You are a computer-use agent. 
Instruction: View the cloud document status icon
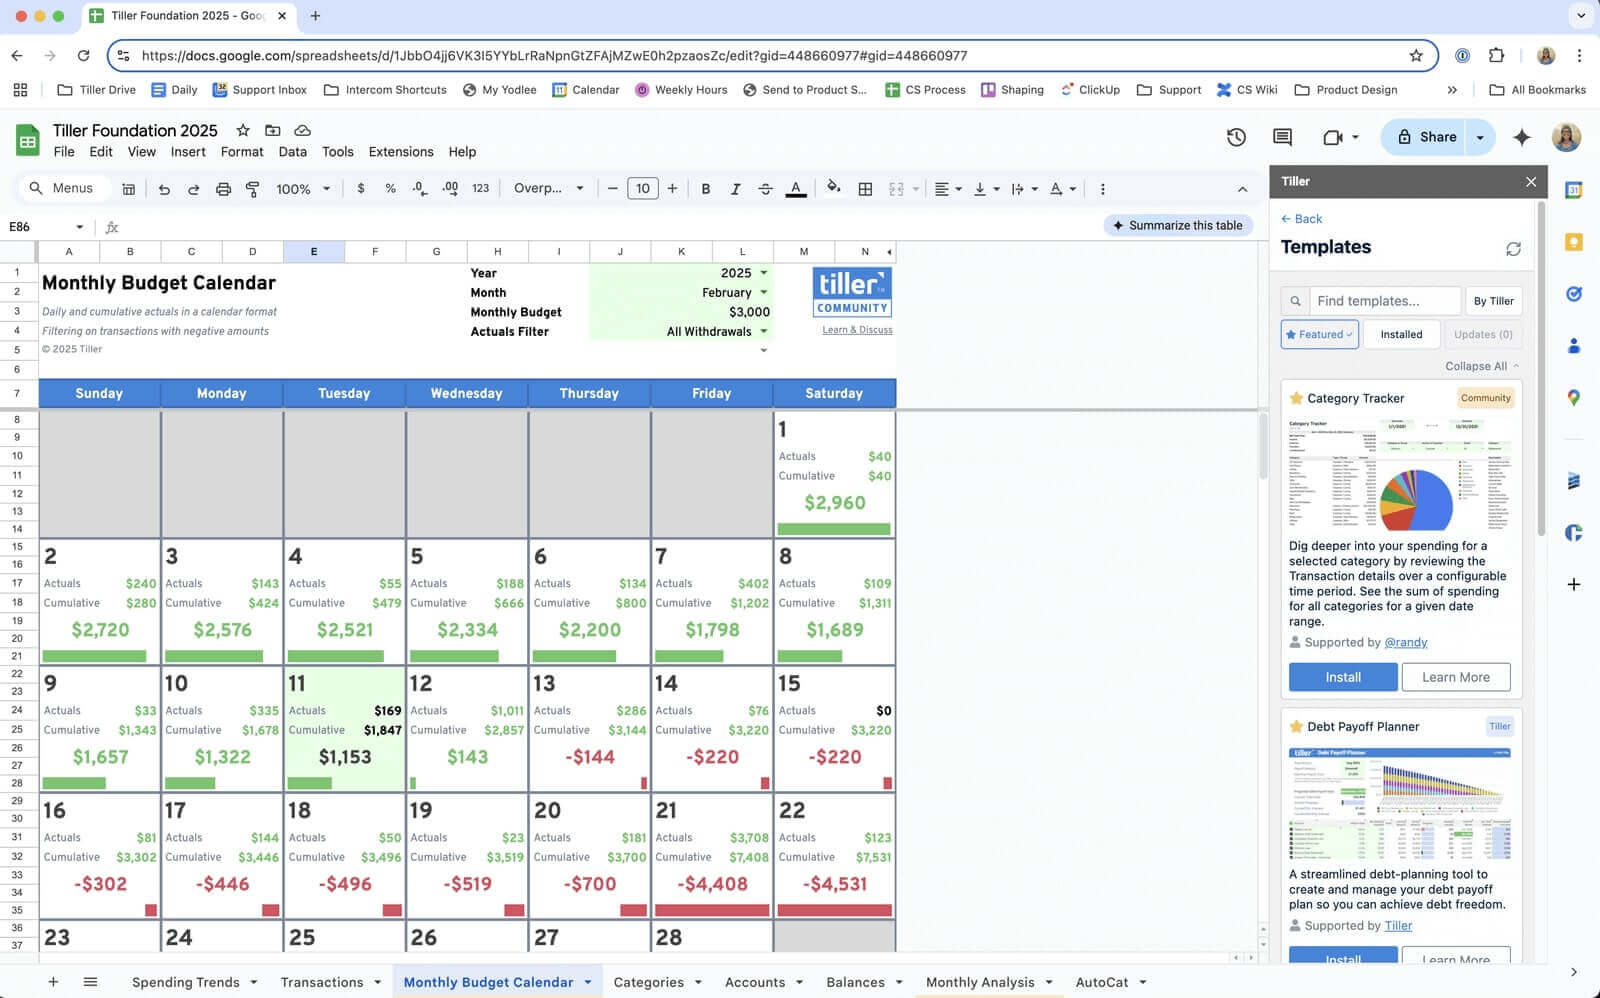click(x=302, y=130)
